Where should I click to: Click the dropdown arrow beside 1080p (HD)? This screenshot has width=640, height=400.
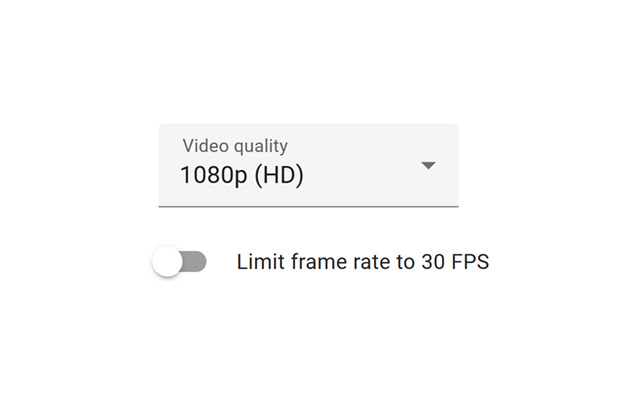click(x=428, y=165)
